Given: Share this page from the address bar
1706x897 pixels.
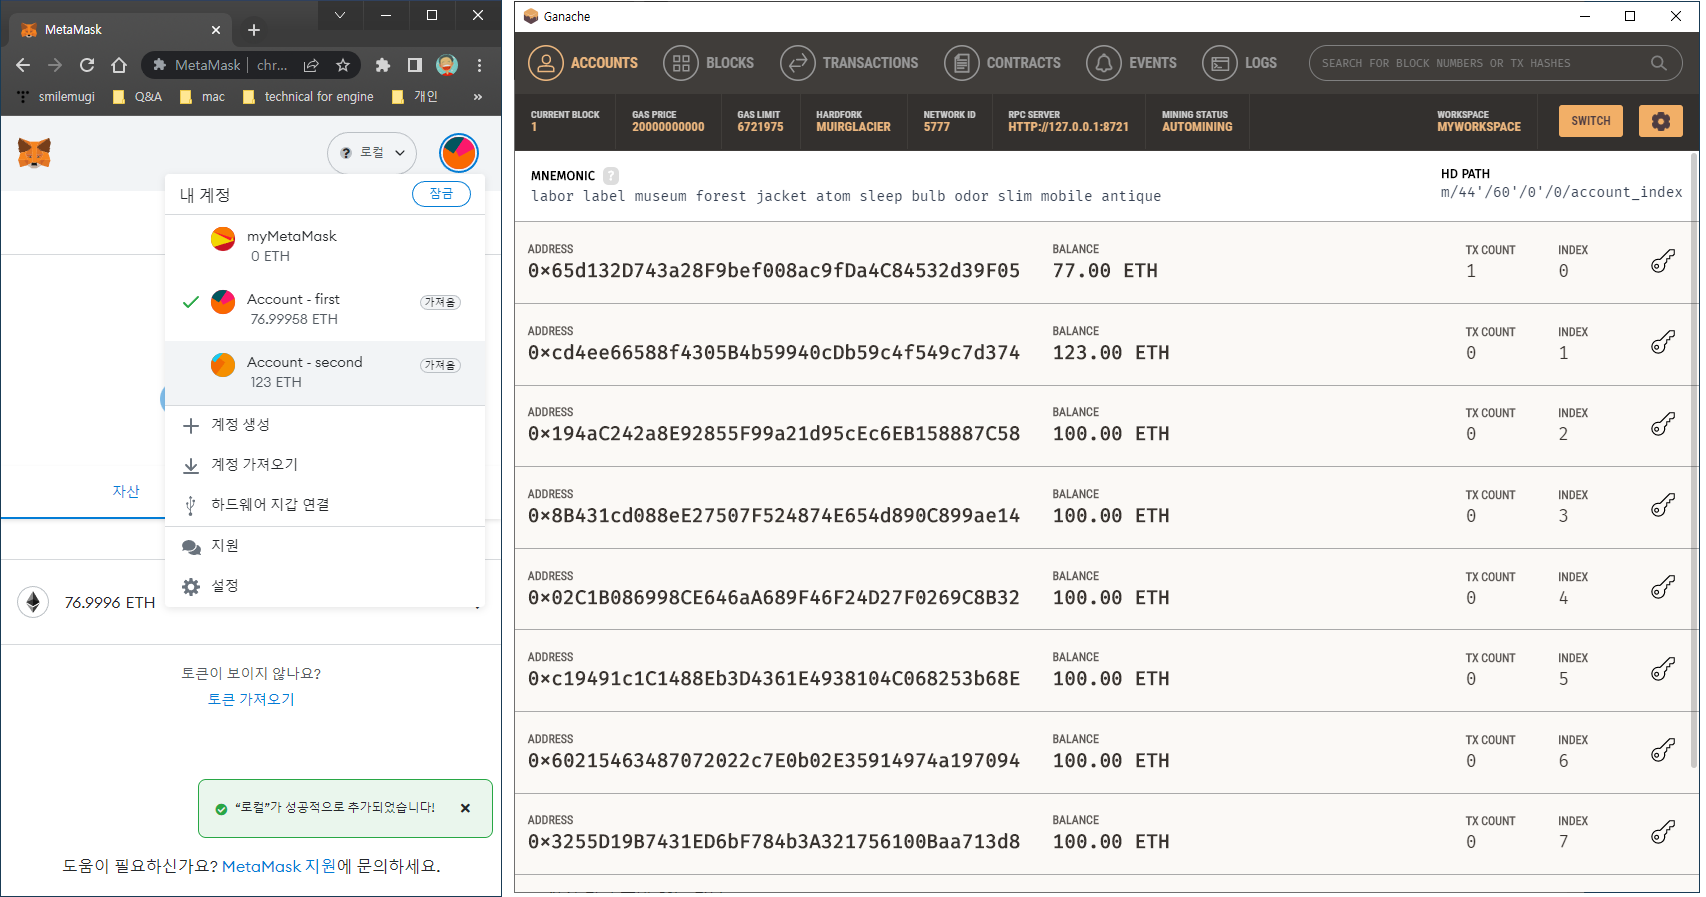Looking at the screenshot, I should click(x=311, y=65).
